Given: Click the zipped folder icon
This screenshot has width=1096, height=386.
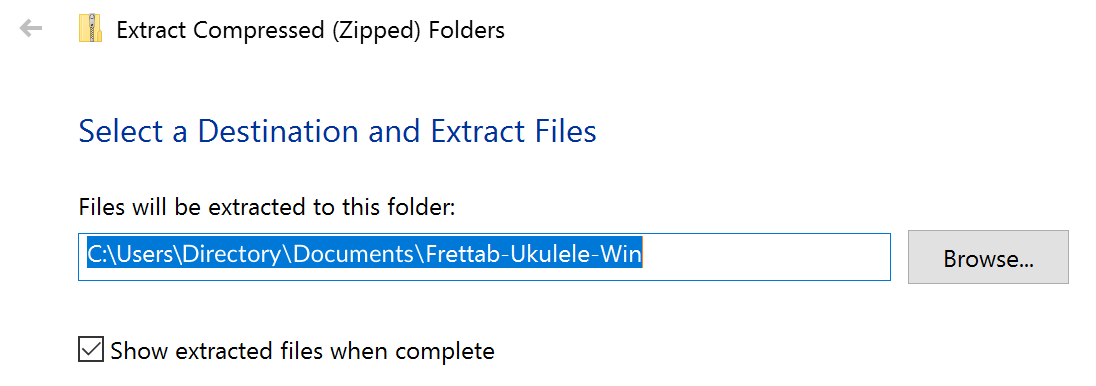Looking at the screenshot, I should tap(91, 29).
